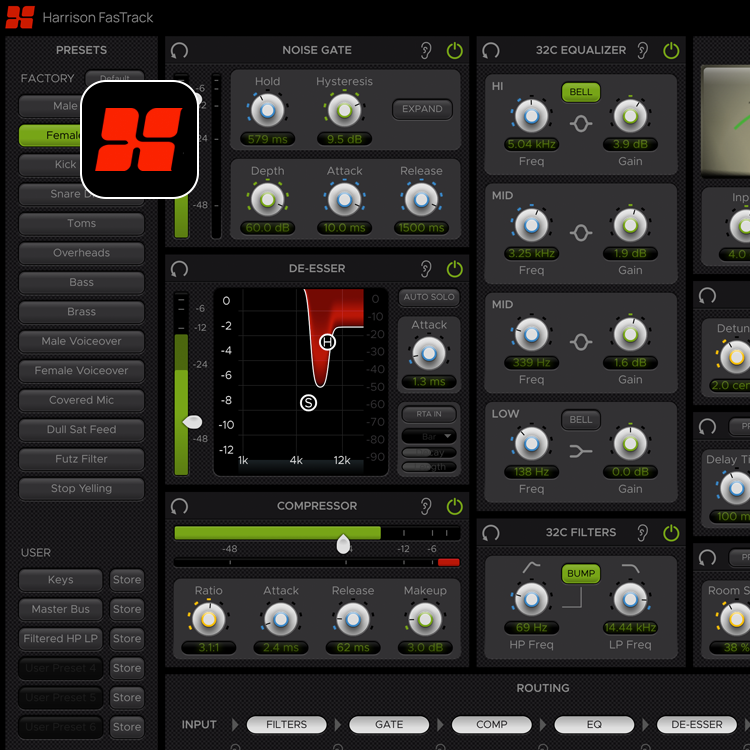
Task: Click the Noise Gate ear listen icon
Action: click(427, 50)
